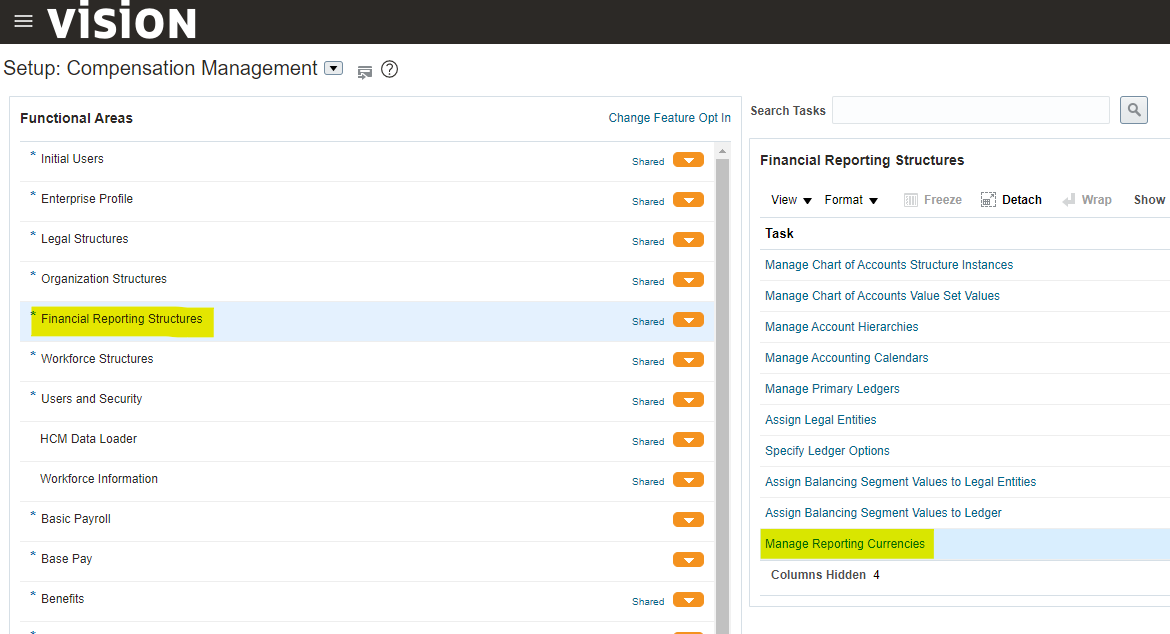Open the hamburger navigation menu
The width and height of the screenshot is (1170, 634).
[x=23, y=21]
